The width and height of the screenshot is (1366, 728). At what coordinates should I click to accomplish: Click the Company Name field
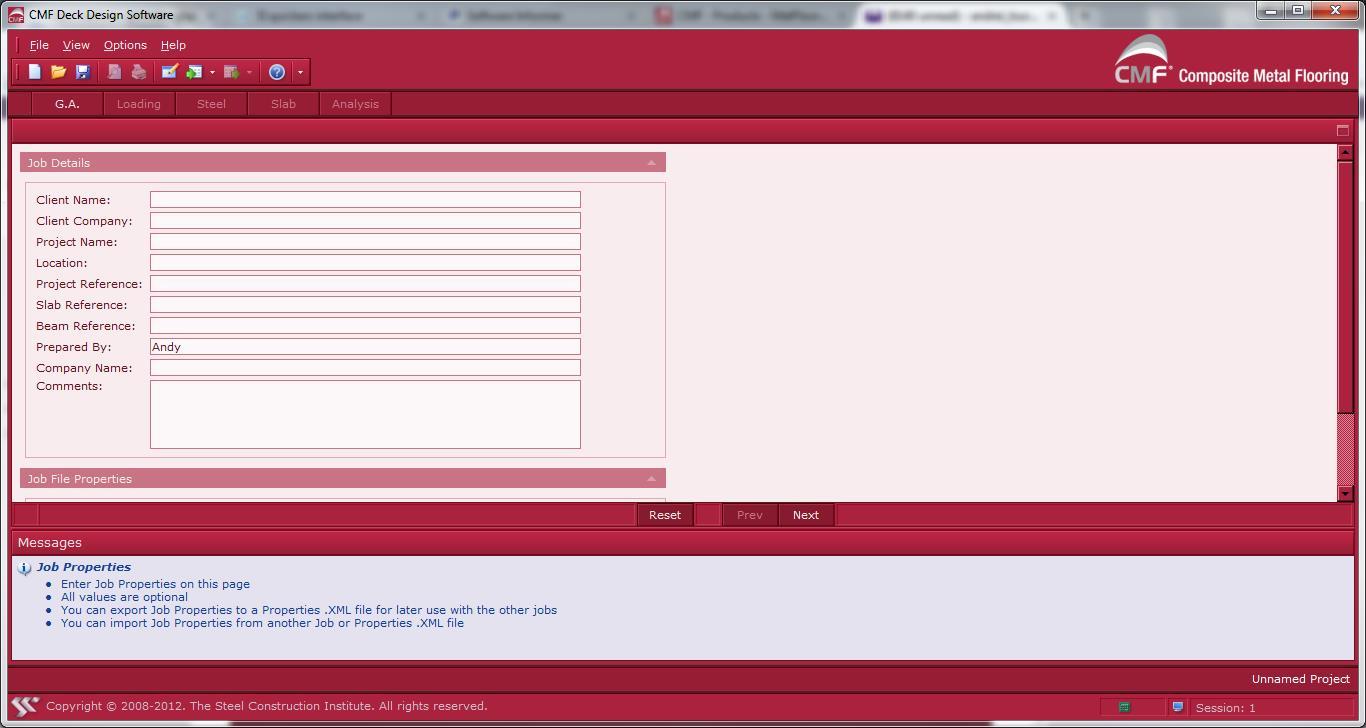pos(365,368)
